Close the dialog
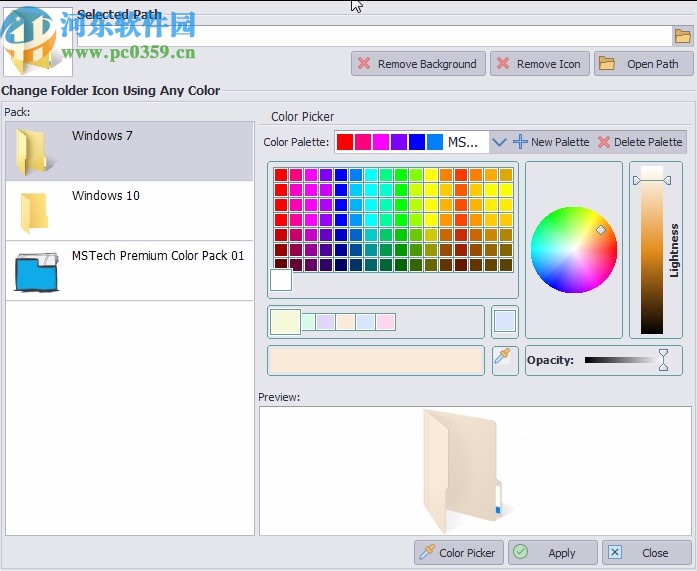 (x=646, y=553)
